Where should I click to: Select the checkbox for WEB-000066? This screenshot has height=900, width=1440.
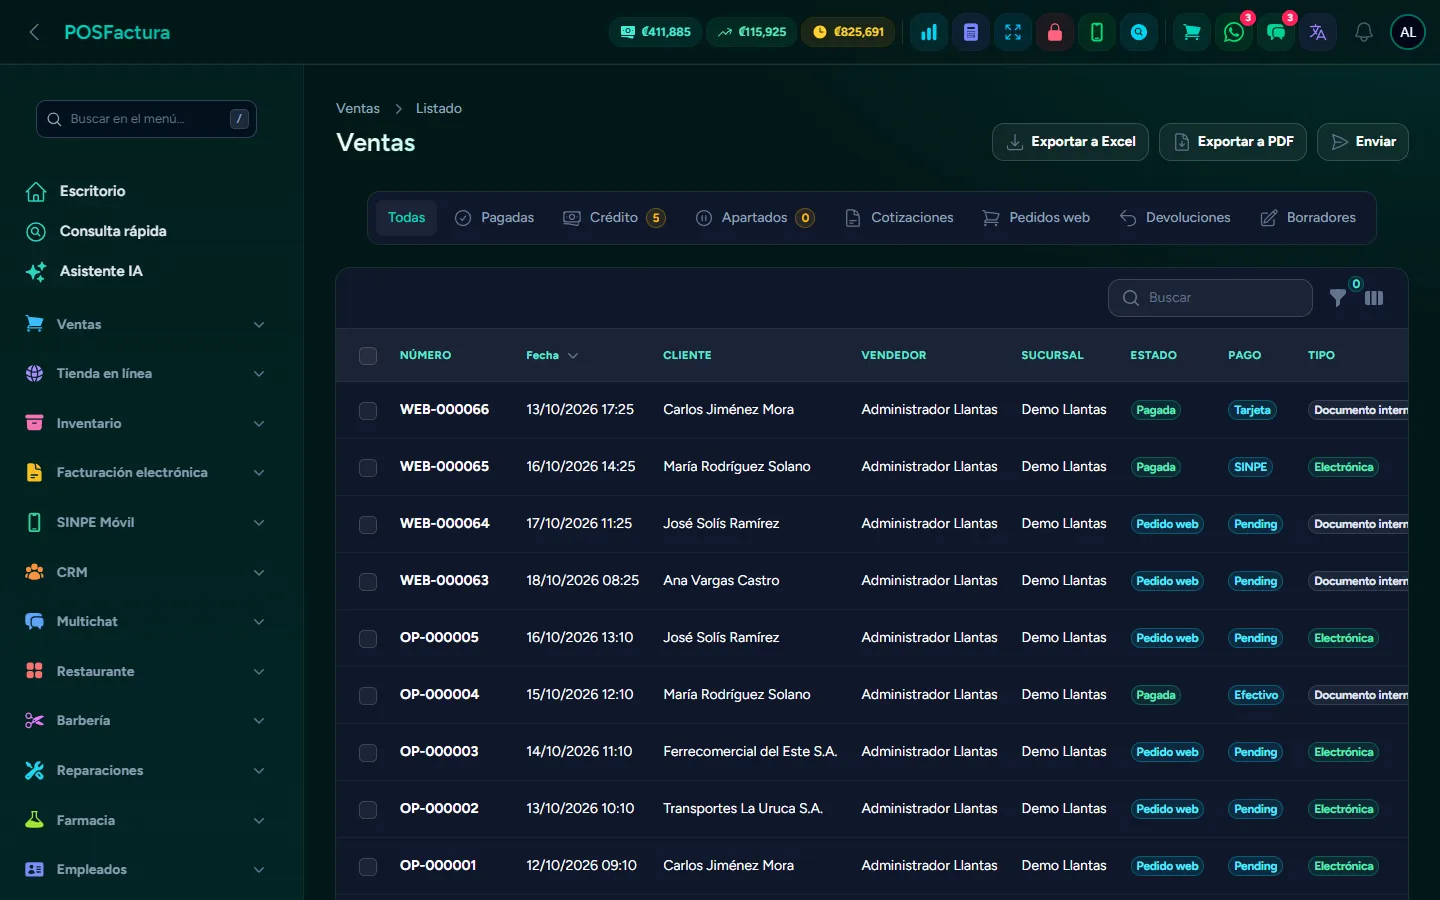click(368, 410)
